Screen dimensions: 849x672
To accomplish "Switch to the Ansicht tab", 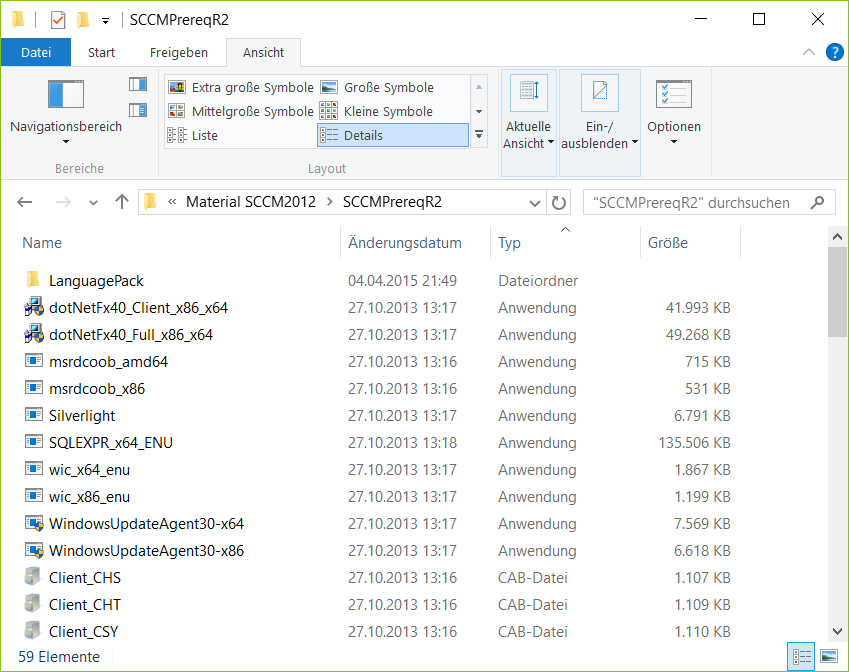I will [x=263, y=53].
